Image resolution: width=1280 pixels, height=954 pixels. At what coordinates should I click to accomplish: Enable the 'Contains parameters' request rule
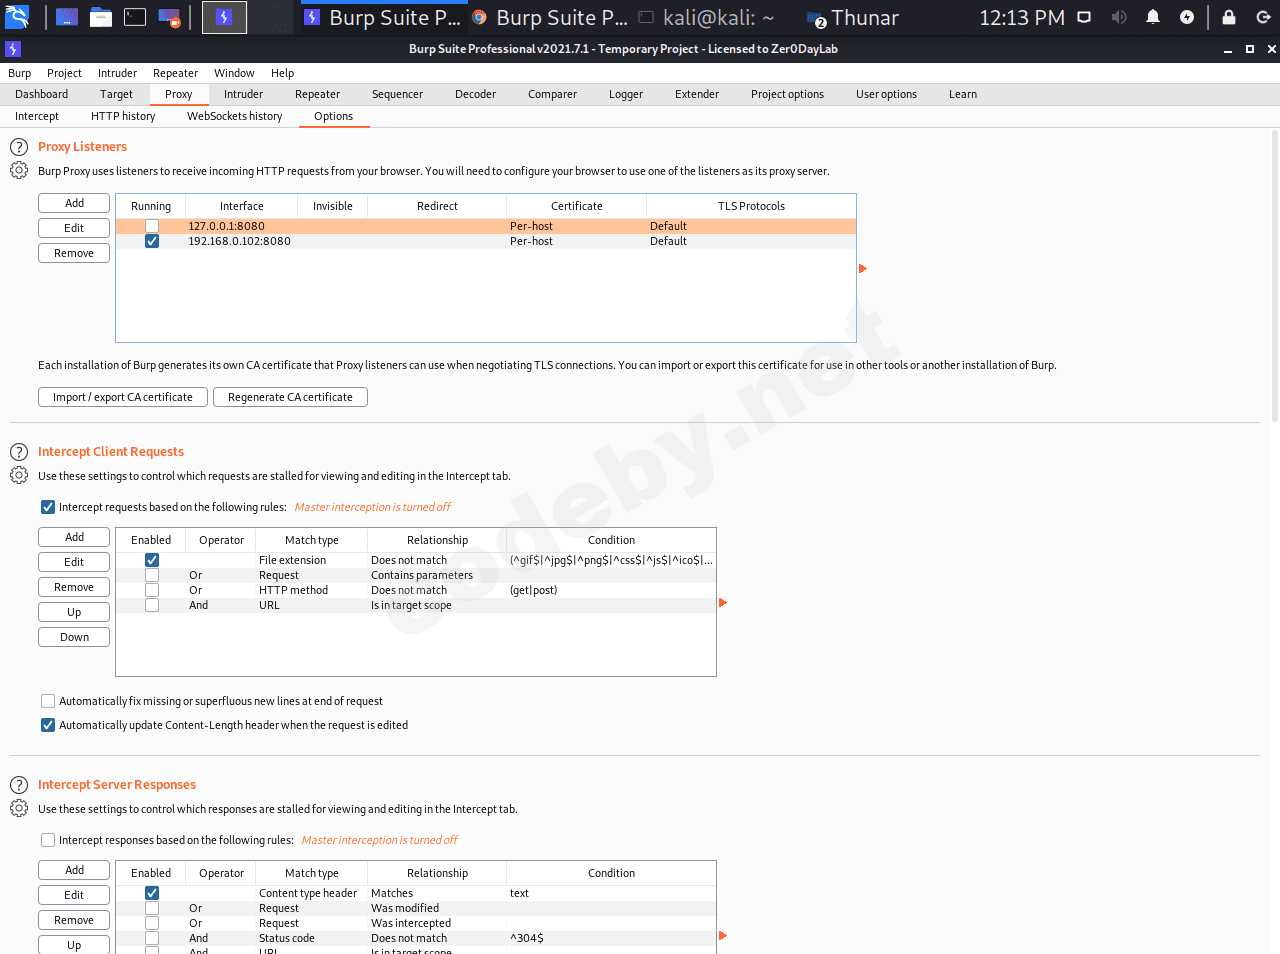[152, 575]
